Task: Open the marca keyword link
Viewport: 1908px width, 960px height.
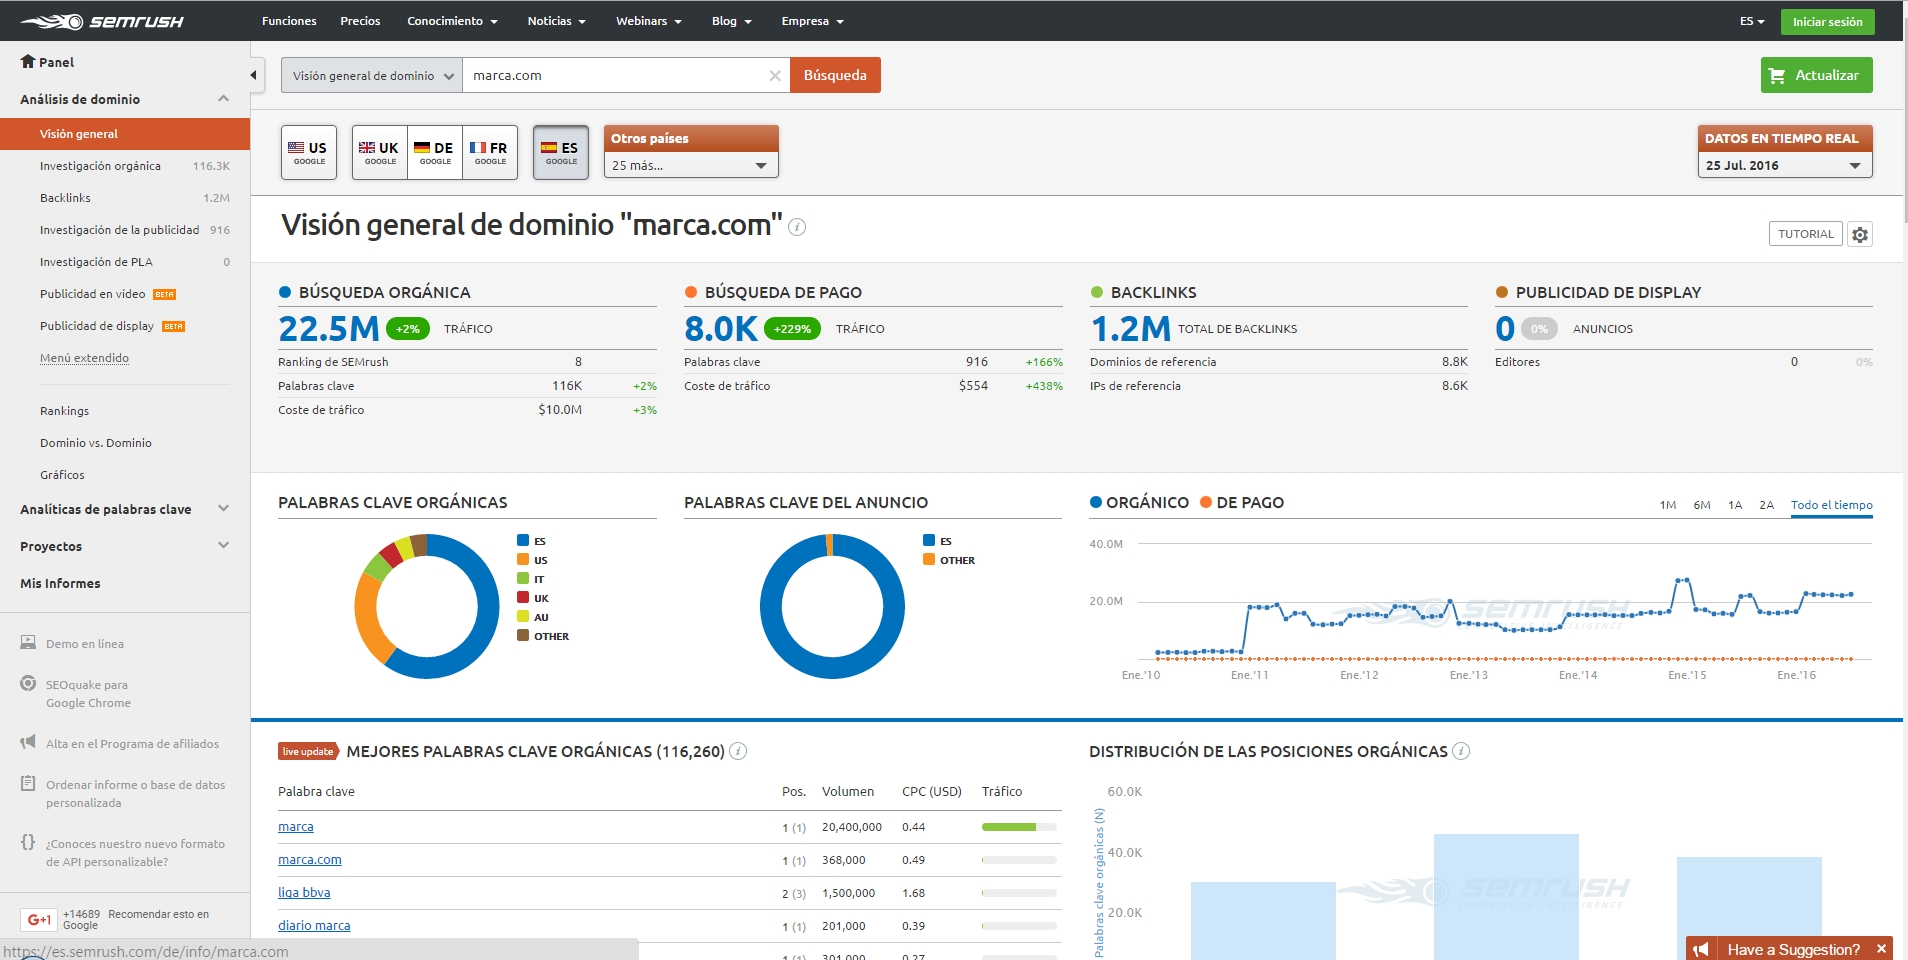Action: coord(296,827)
